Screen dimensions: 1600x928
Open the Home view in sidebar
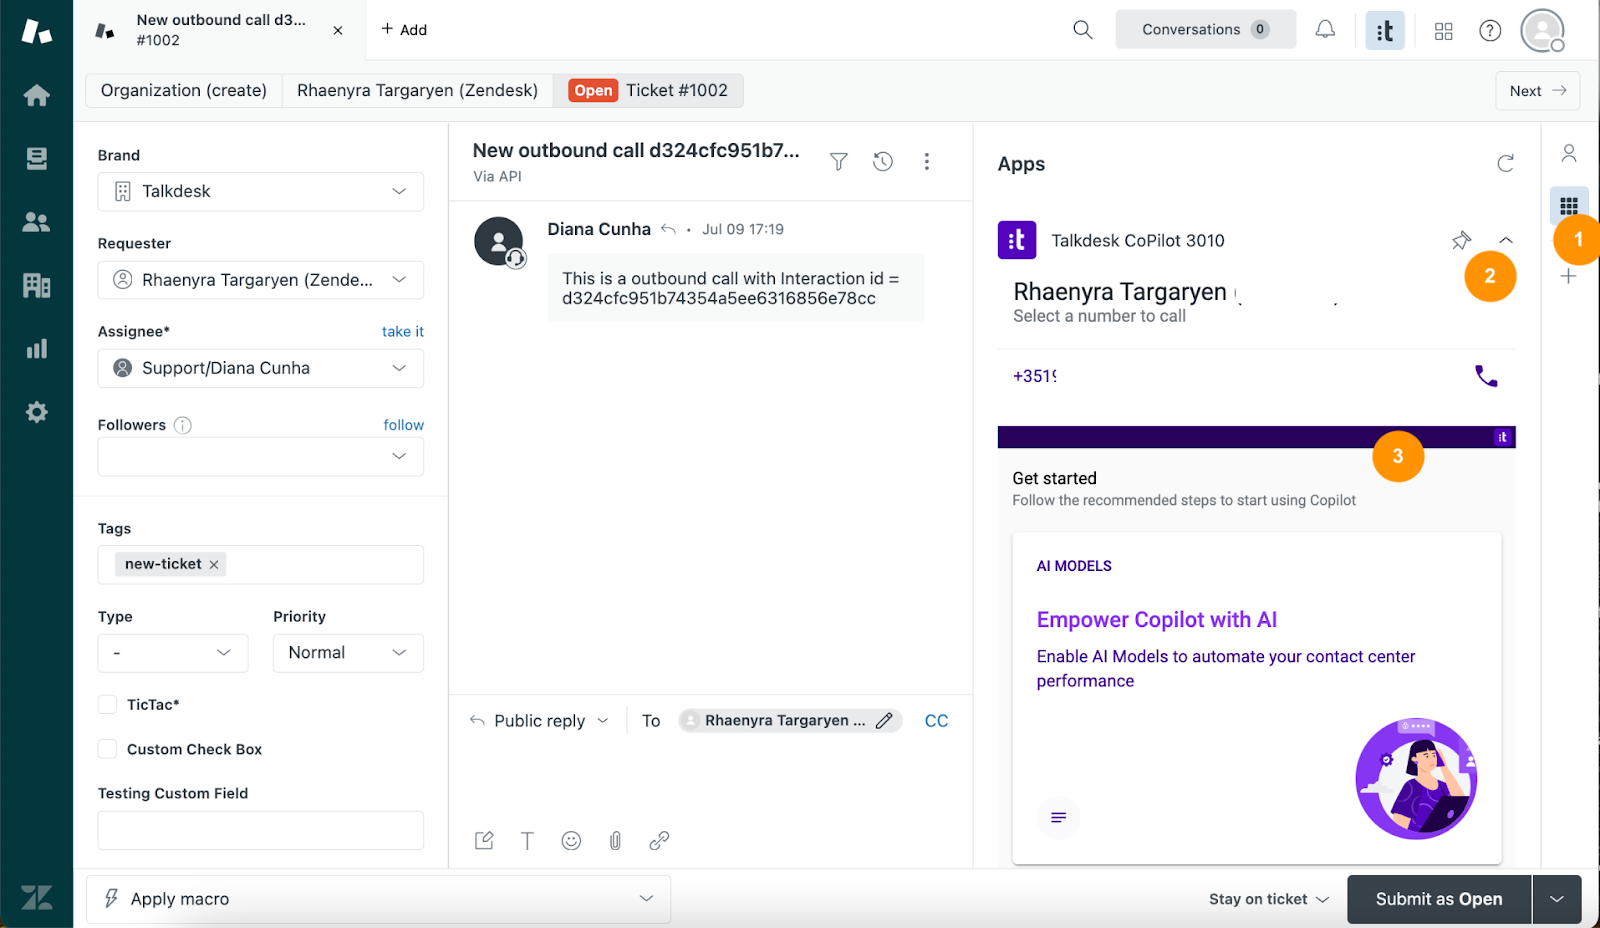[36, 95]
